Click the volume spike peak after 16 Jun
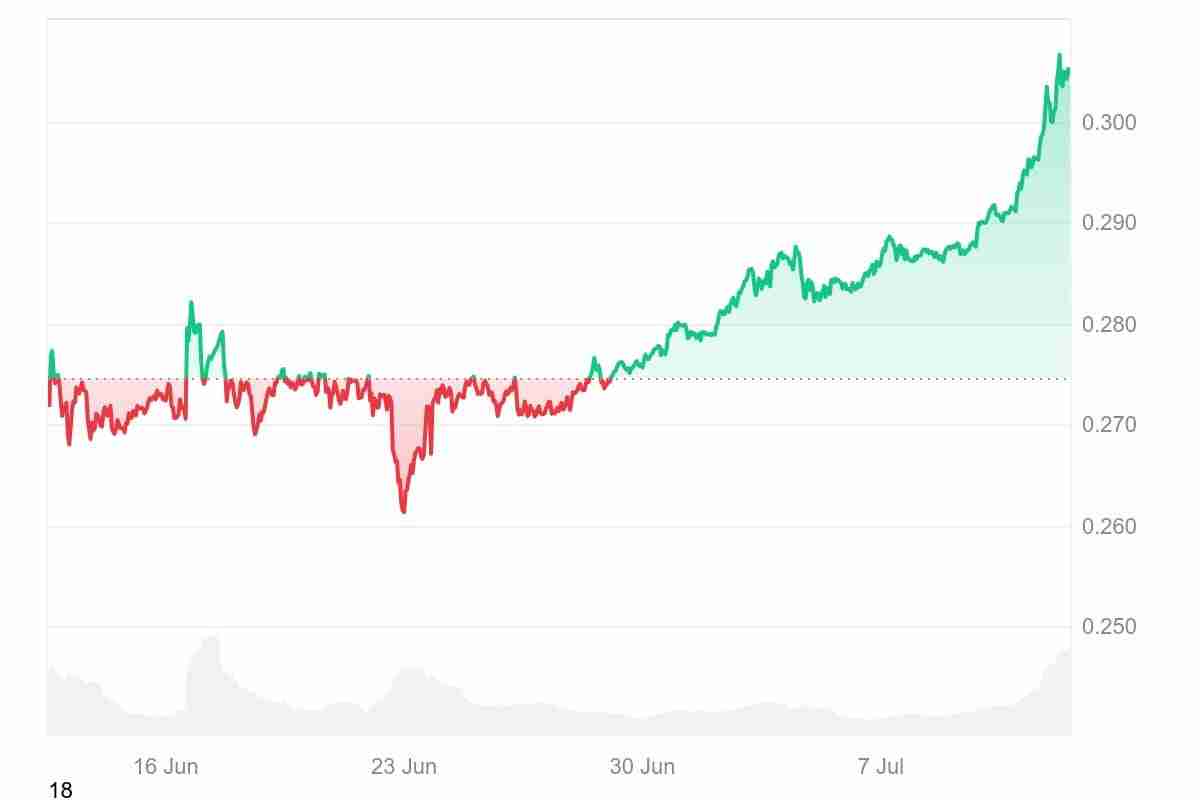This screenshot has width=1200, height=800. 210,638
